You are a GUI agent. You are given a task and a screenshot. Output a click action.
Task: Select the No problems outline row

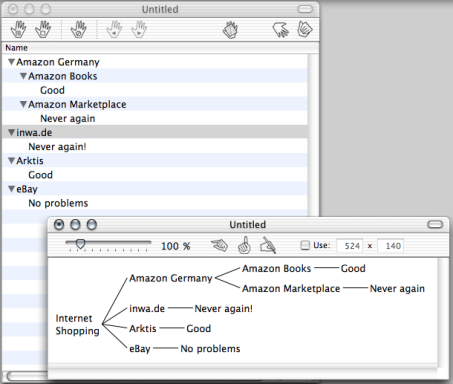point(155,203)
